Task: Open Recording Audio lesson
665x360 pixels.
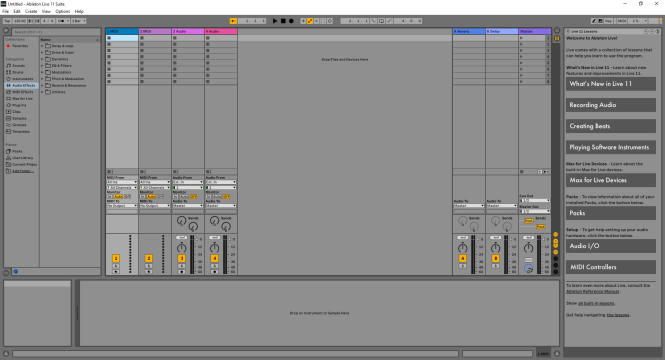Action: click(x=611, y=105)
